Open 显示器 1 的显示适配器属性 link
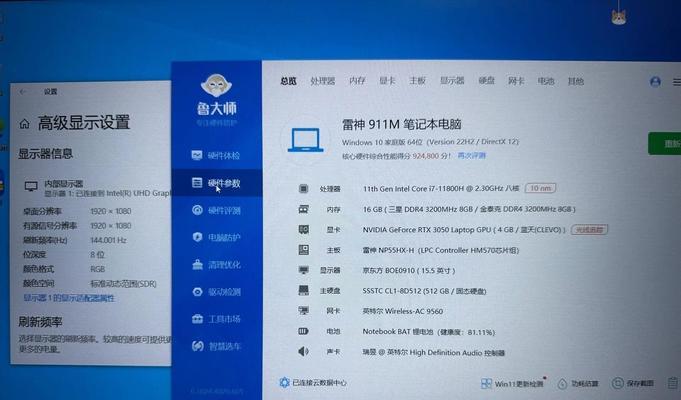This screenshot has width=681, height=400. 69,298
